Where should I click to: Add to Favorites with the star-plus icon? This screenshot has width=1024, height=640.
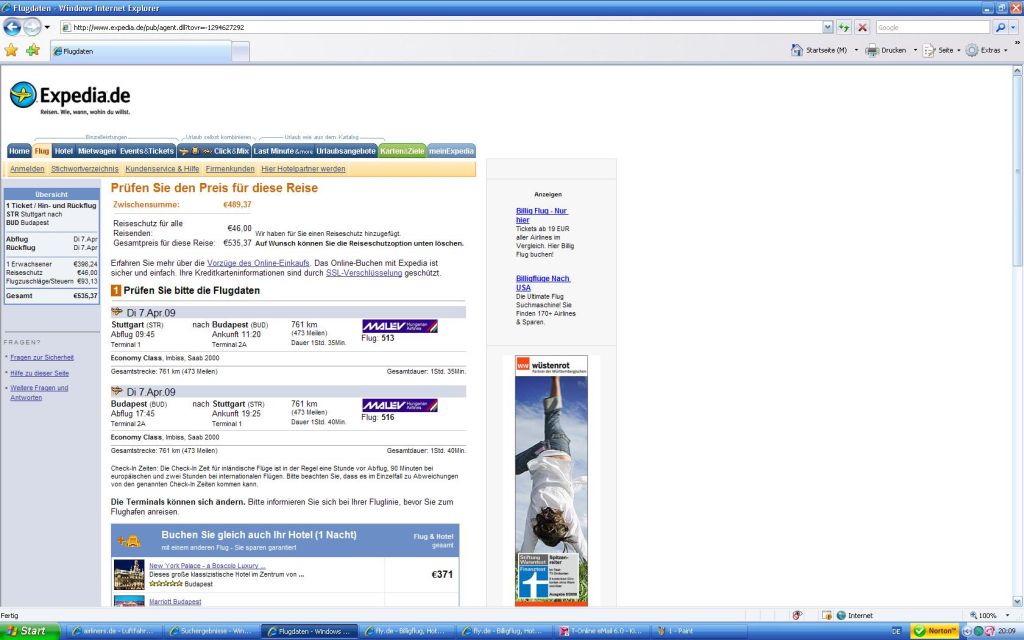33,50
